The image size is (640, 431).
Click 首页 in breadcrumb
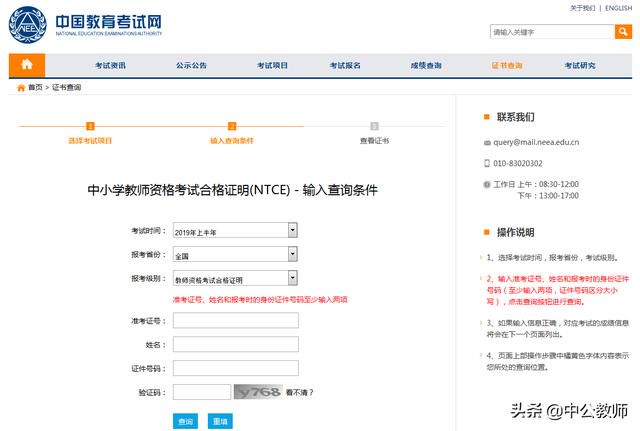point(35,87)
